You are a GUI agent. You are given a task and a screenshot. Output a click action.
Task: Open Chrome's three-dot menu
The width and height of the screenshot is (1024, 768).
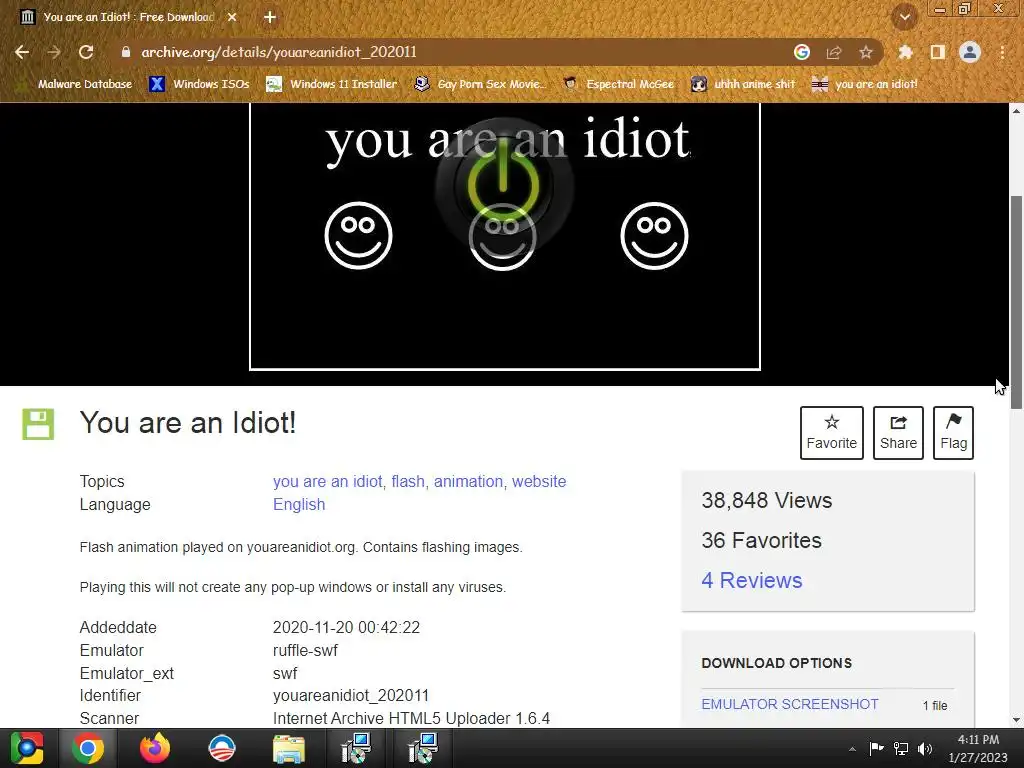pos(1002,52)
